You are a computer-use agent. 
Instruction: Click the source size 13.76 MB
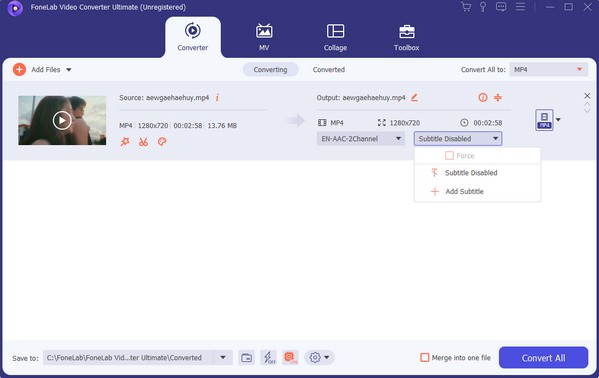(222, 126)
